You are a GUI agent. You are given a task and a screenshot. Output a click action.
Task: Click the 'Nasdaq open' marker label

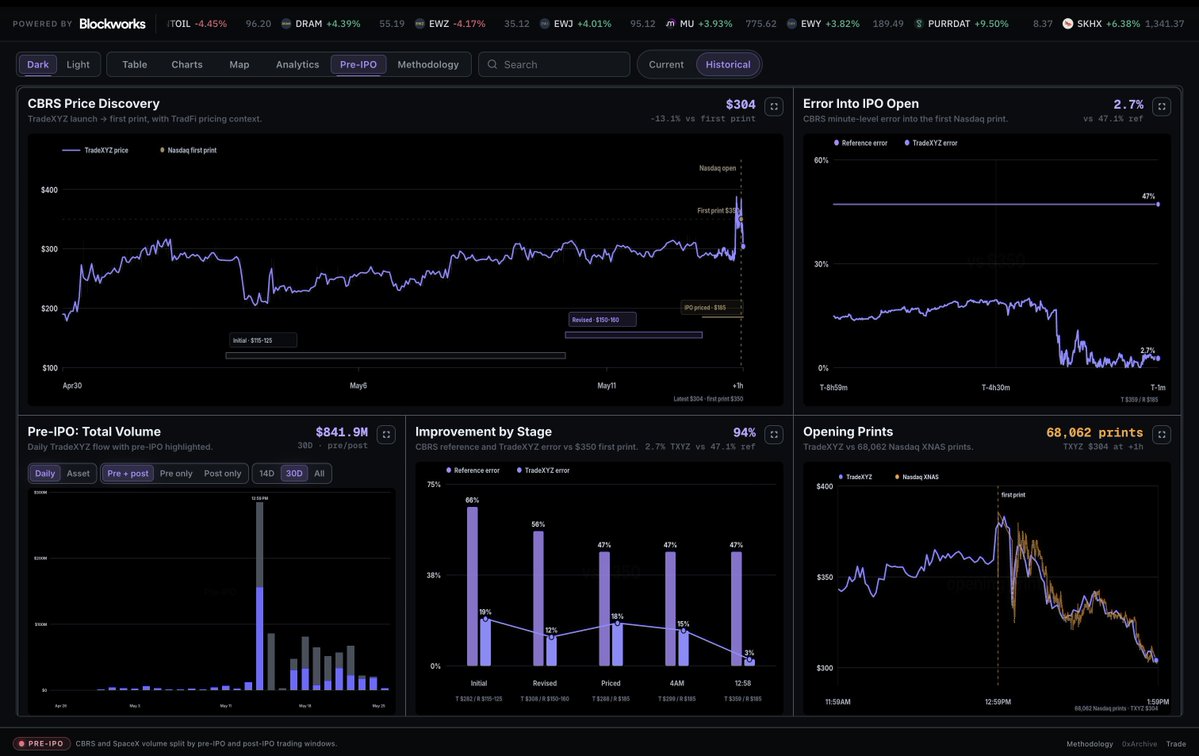point(717,168)
